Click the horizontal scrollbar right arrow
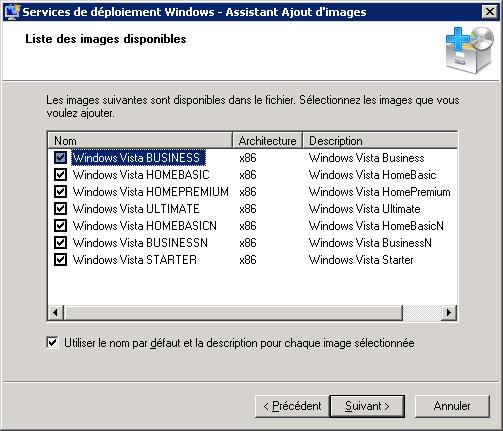This screenshot has width=503, height=431. click(449, 313)
